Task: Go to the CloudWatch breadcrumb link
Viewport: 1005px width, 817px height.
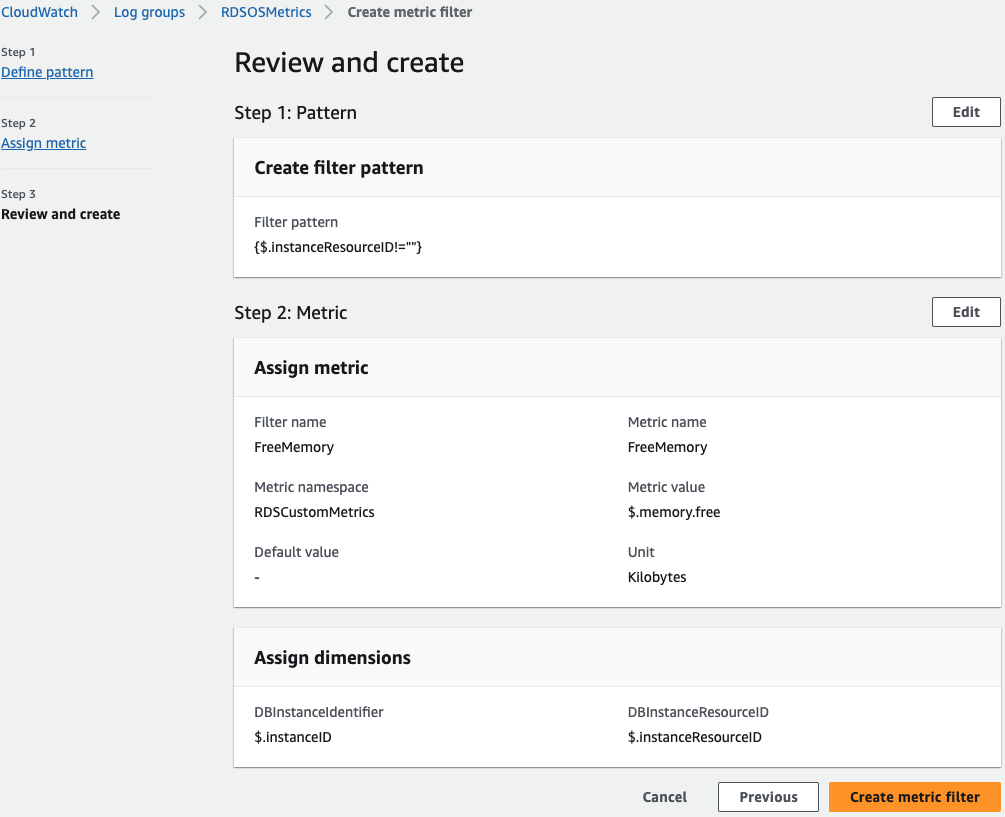Action: click(x=39, y=13)
